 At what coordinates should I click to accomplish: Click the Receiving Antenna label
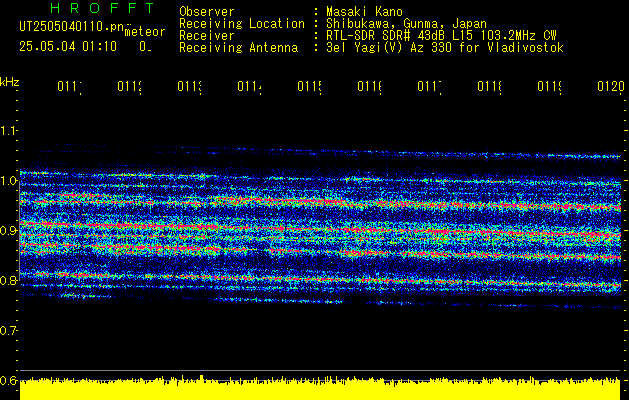(239, 48)
